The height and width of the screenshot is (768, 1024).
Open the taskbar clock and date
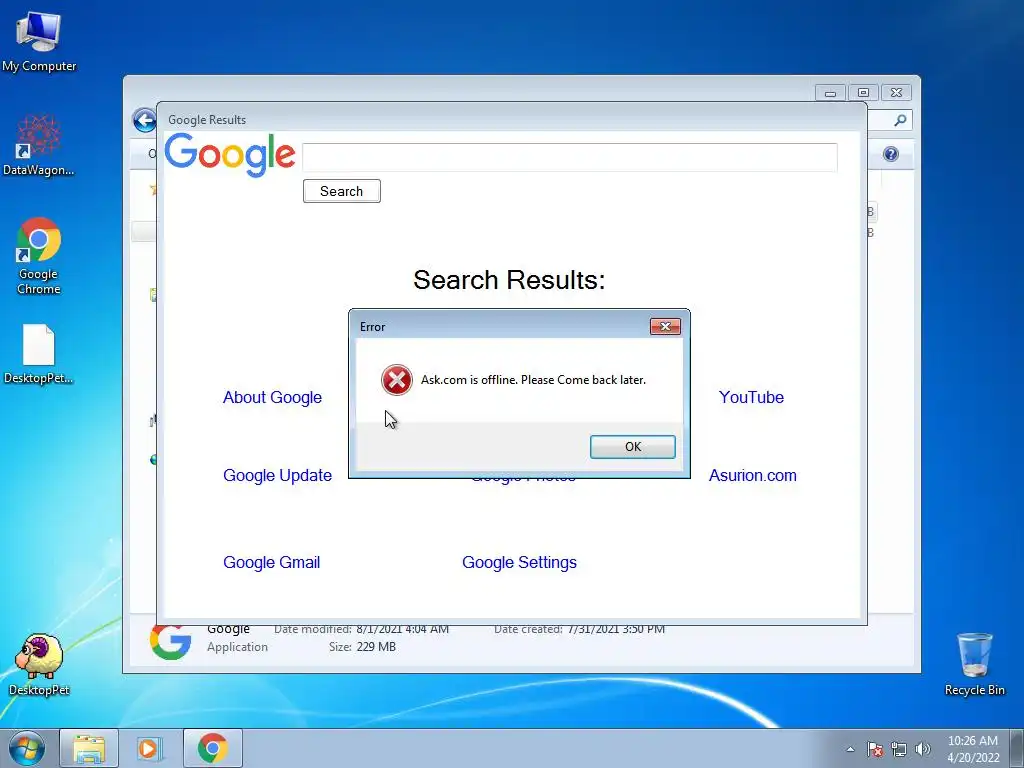972,749
